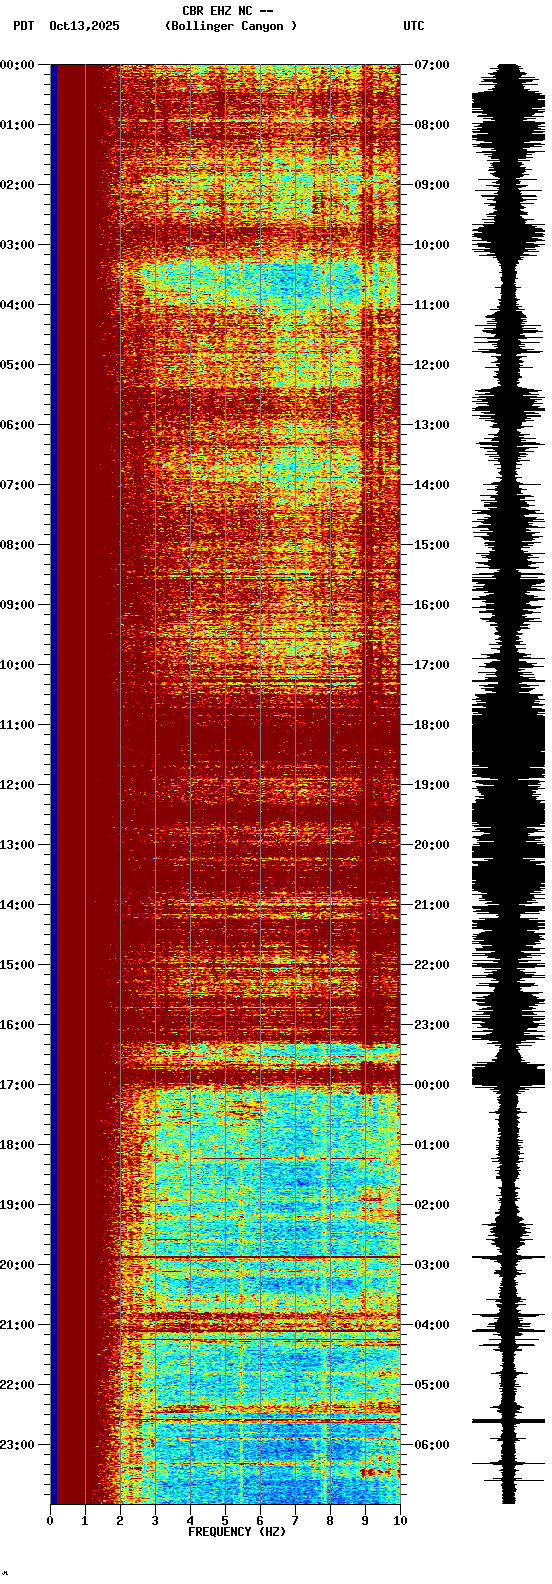
Task: Click the UTC time label "-07:00"
Action: [x=431, y=65]
